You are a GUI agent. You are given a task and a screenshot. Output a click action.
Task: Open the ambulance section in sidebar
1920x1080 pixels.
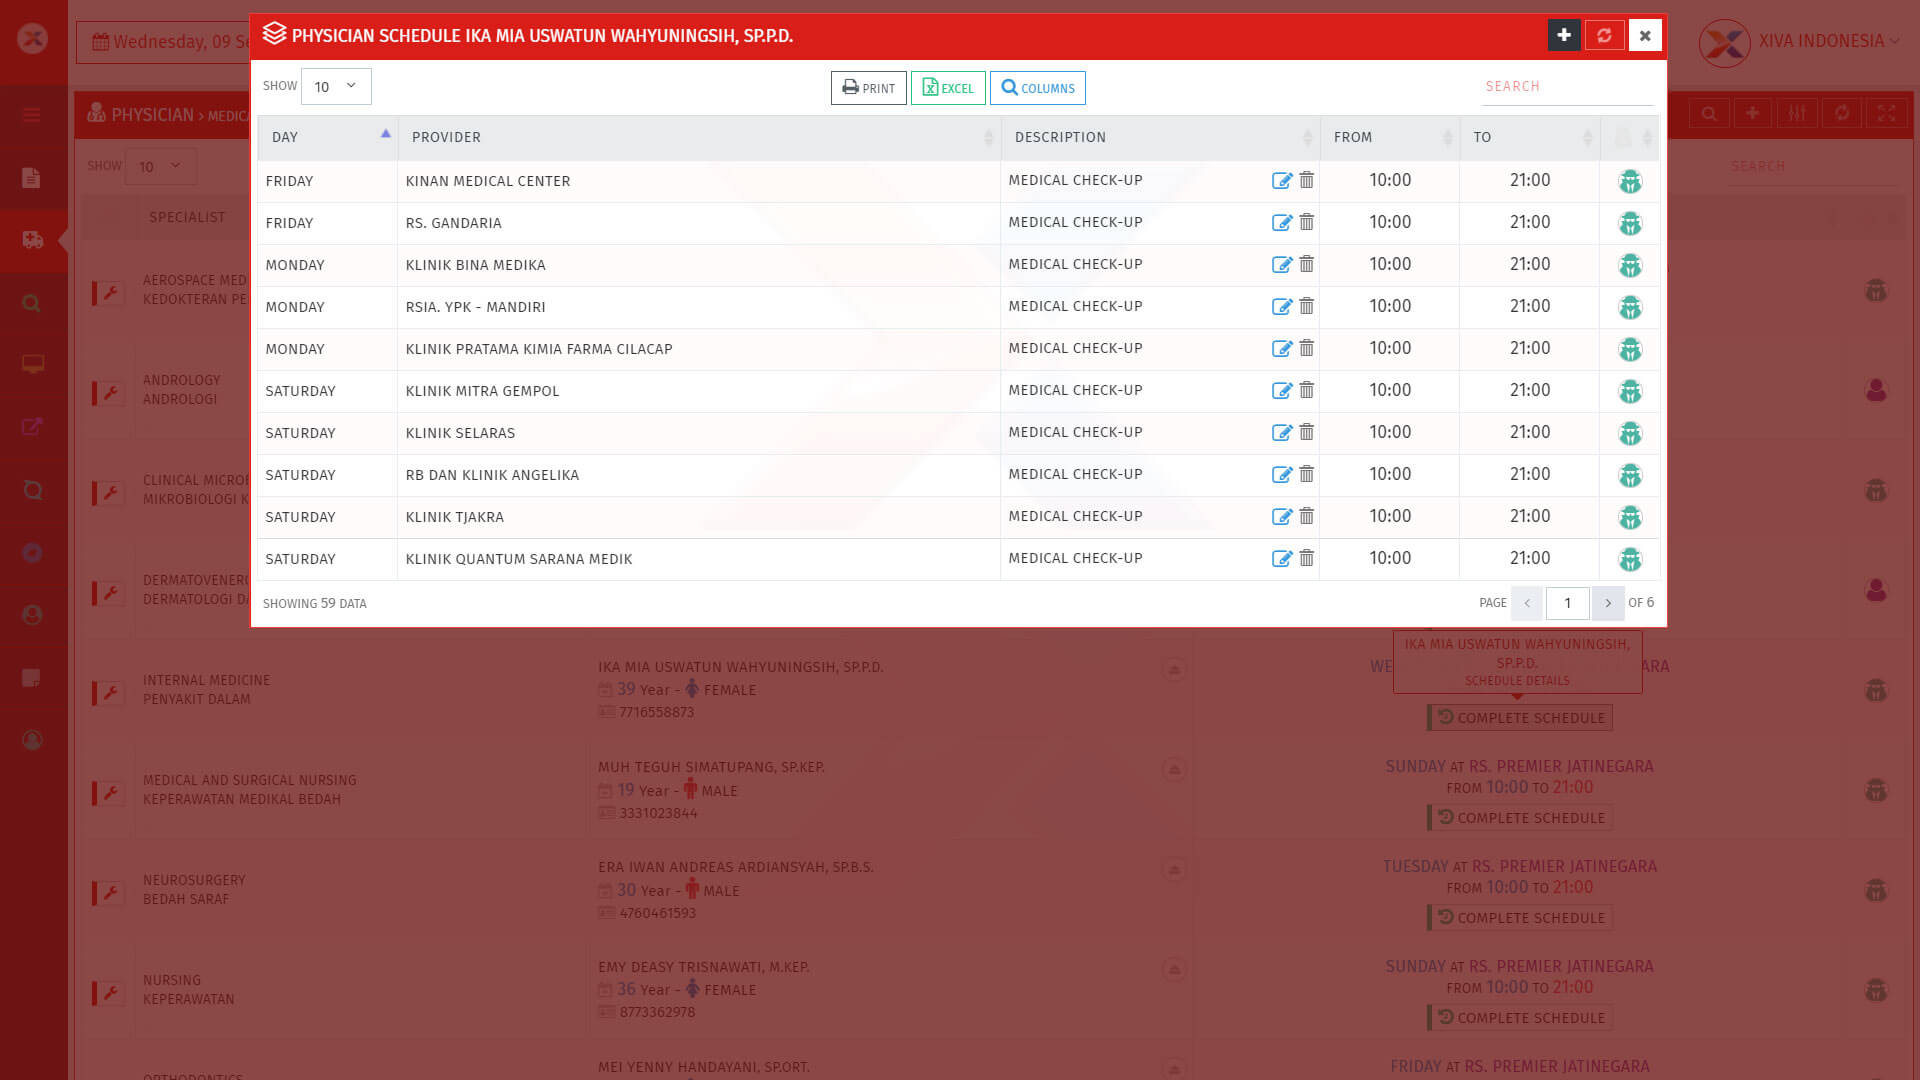(32, 240)
